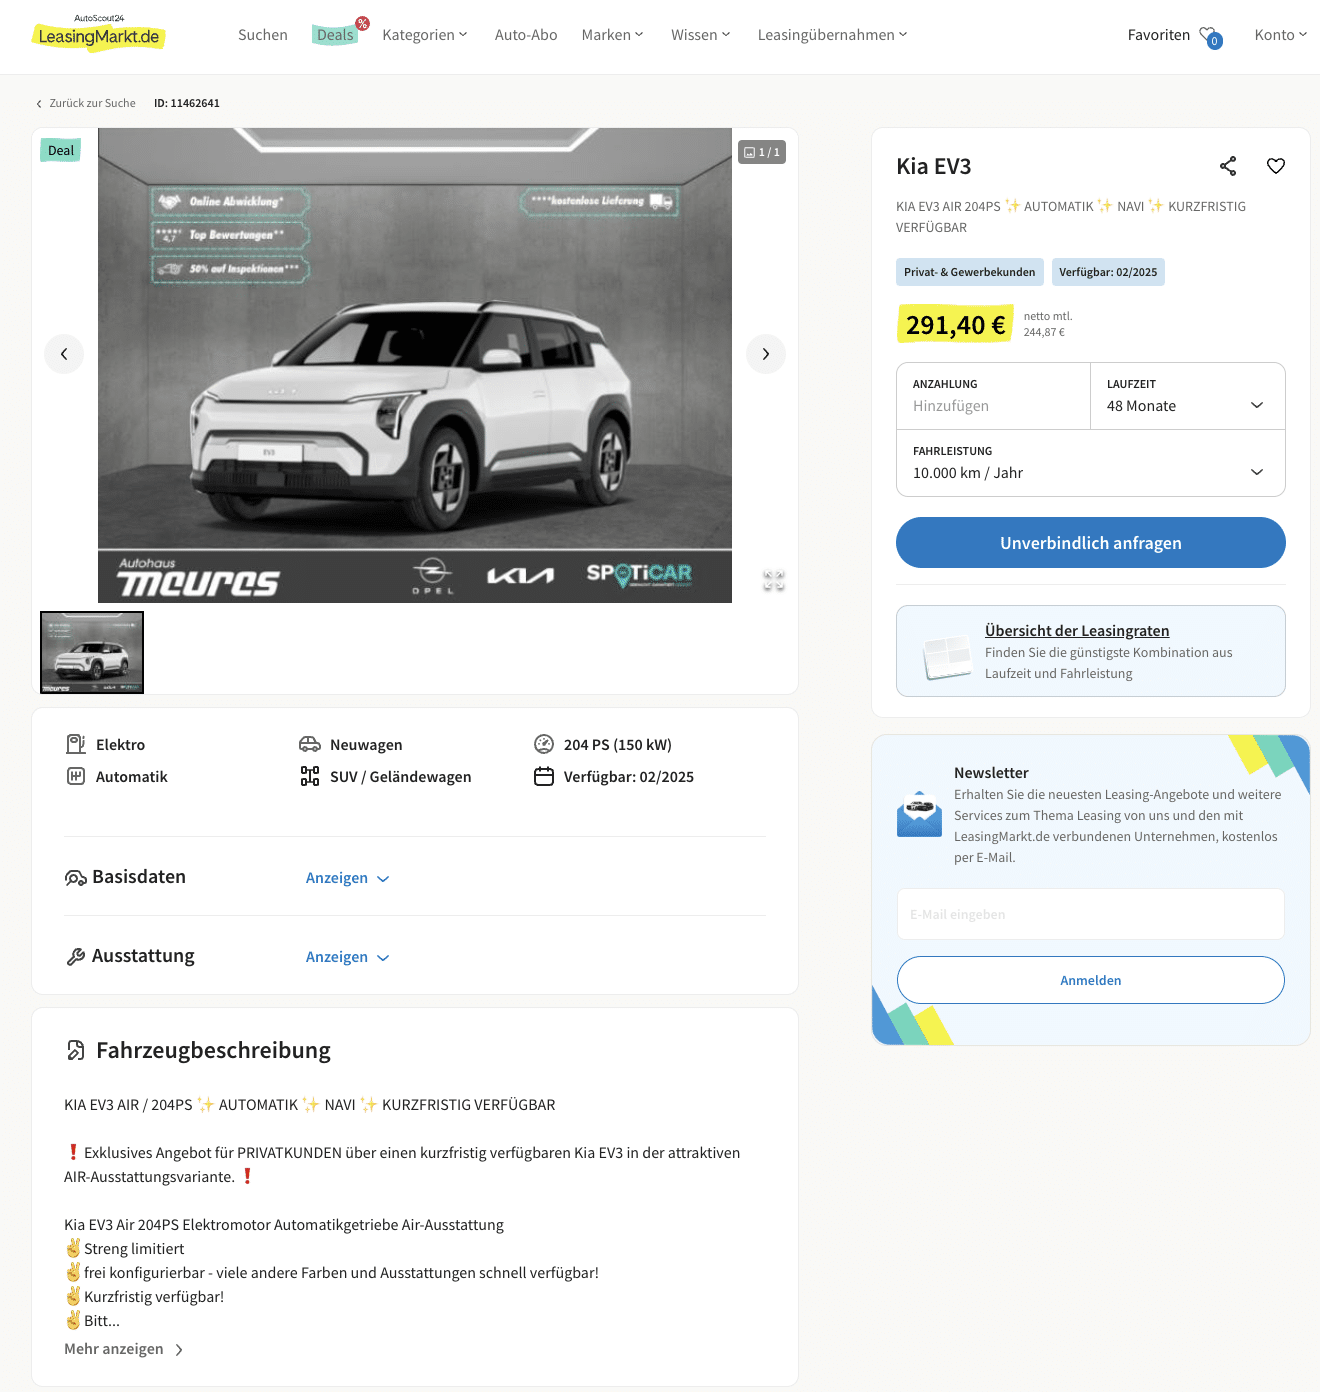The width and height of the screenshot is (1320, 1392).
Task: Open Übersicht der Leasingraten link
Action: coord(1077,631)
